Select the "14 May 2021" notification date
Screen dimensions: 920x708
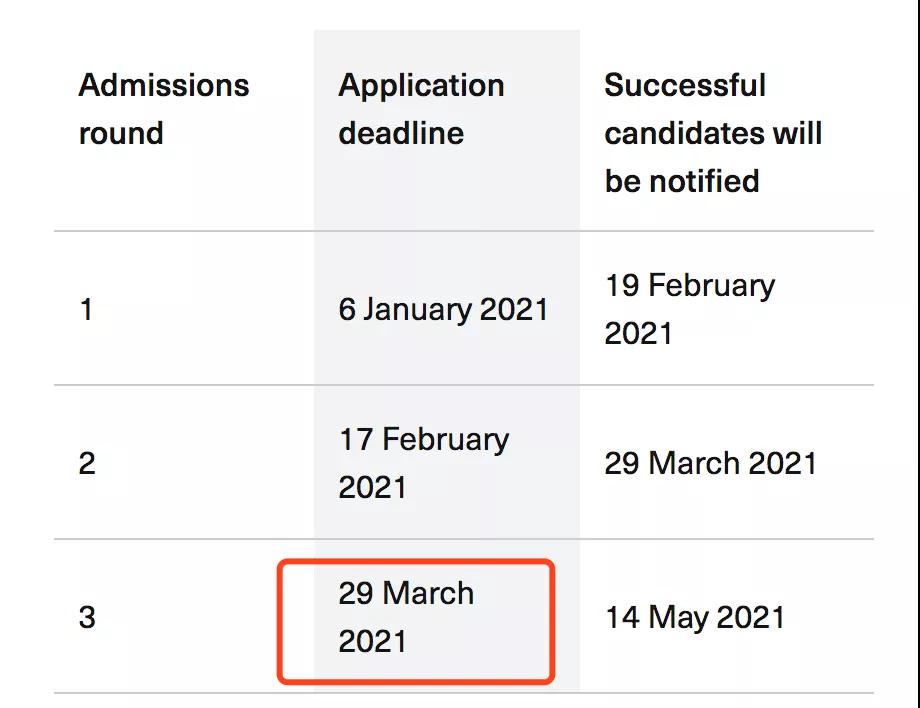(694, 617)
